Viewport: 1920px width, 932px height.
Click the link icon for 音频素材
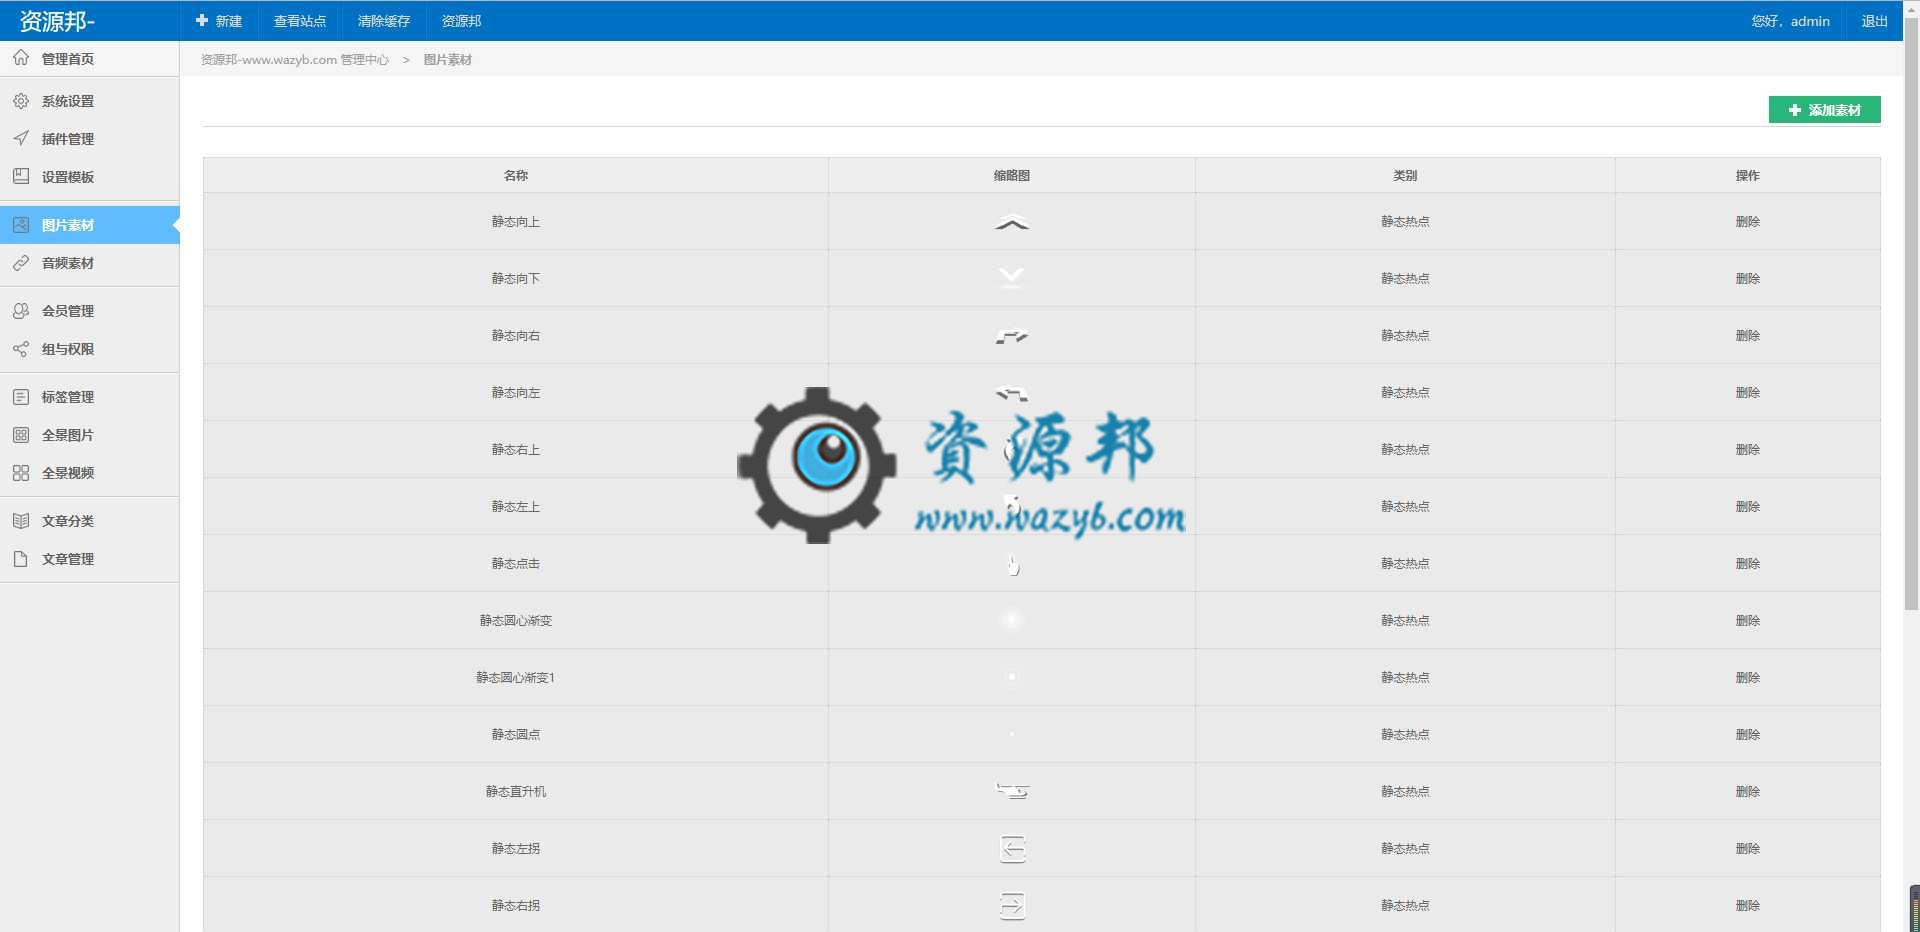click(x=21, y=263)
